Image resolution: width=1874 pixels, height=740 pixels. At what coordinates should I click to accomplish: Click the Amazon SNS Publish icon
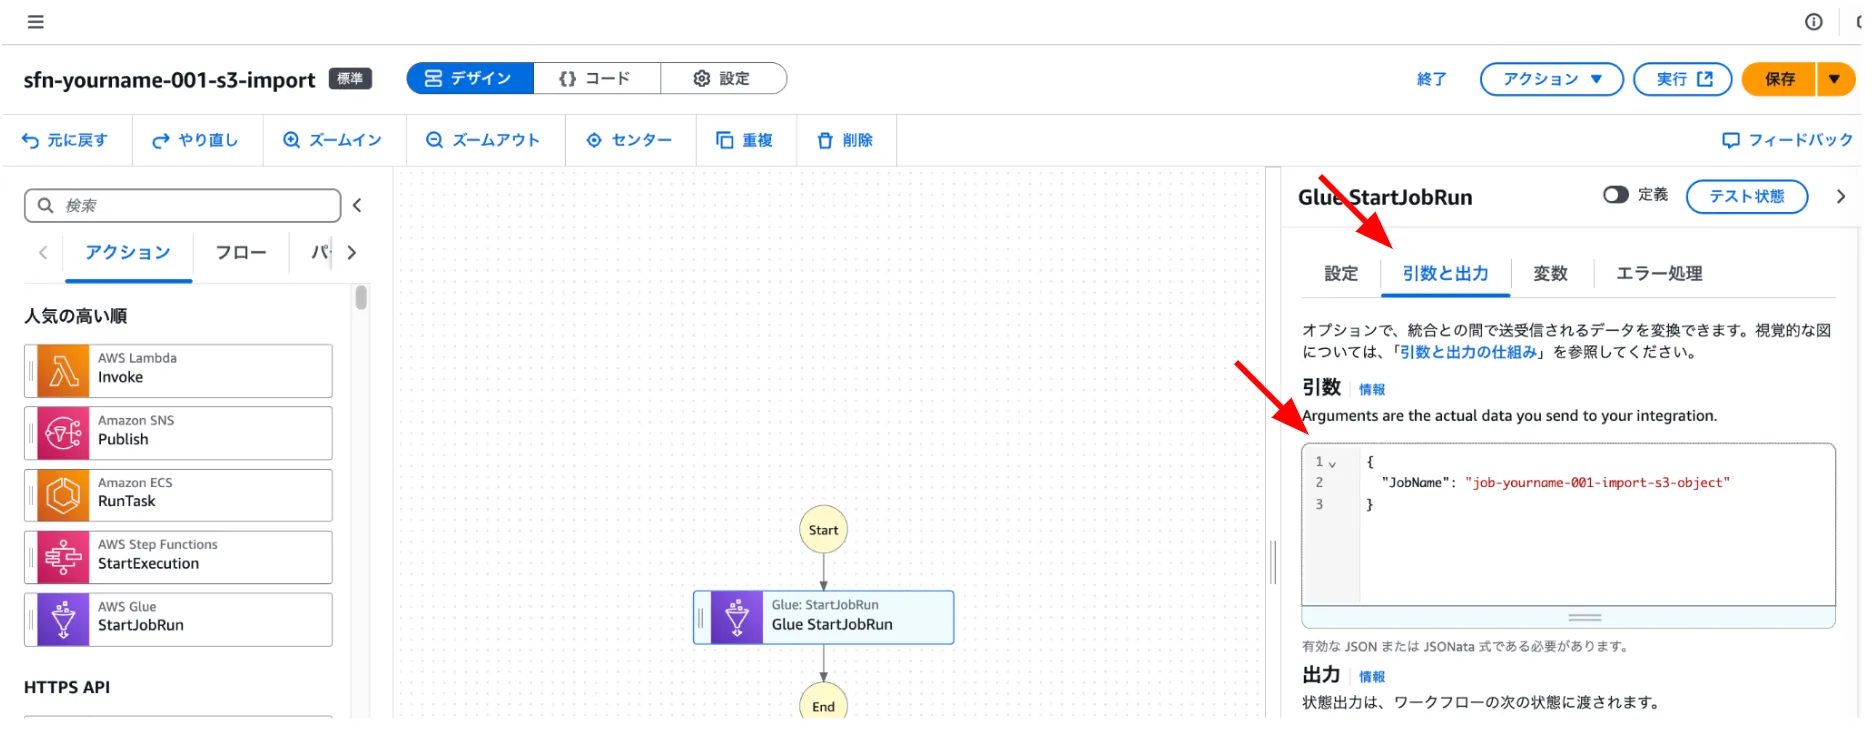click(x=63, y=433)
